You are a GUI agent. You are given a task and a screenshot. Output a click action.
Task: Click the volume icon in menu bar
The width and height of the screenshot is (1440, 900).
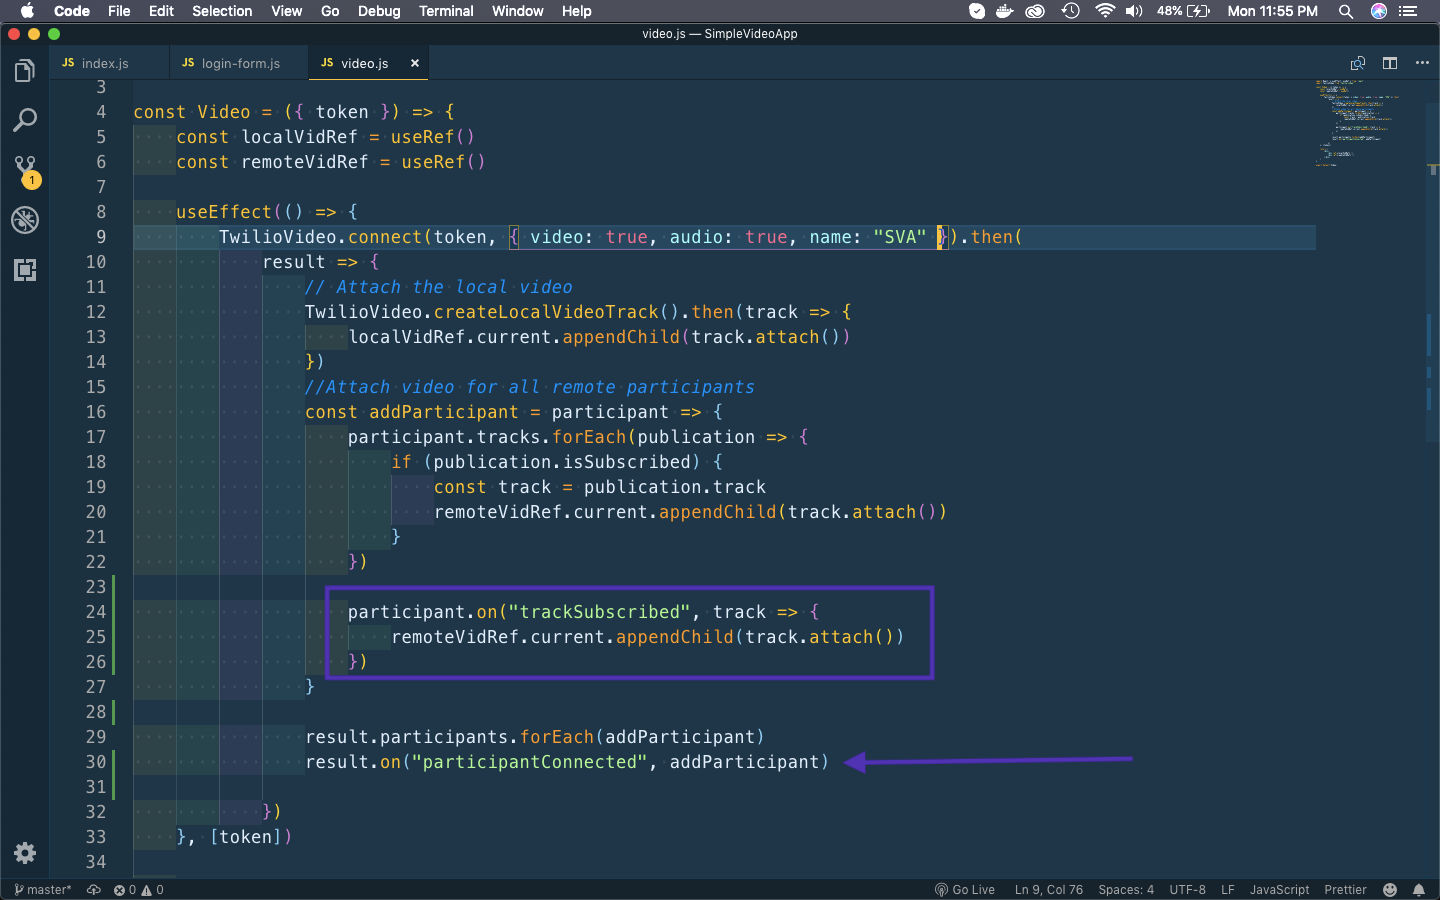click(1134, 11)
